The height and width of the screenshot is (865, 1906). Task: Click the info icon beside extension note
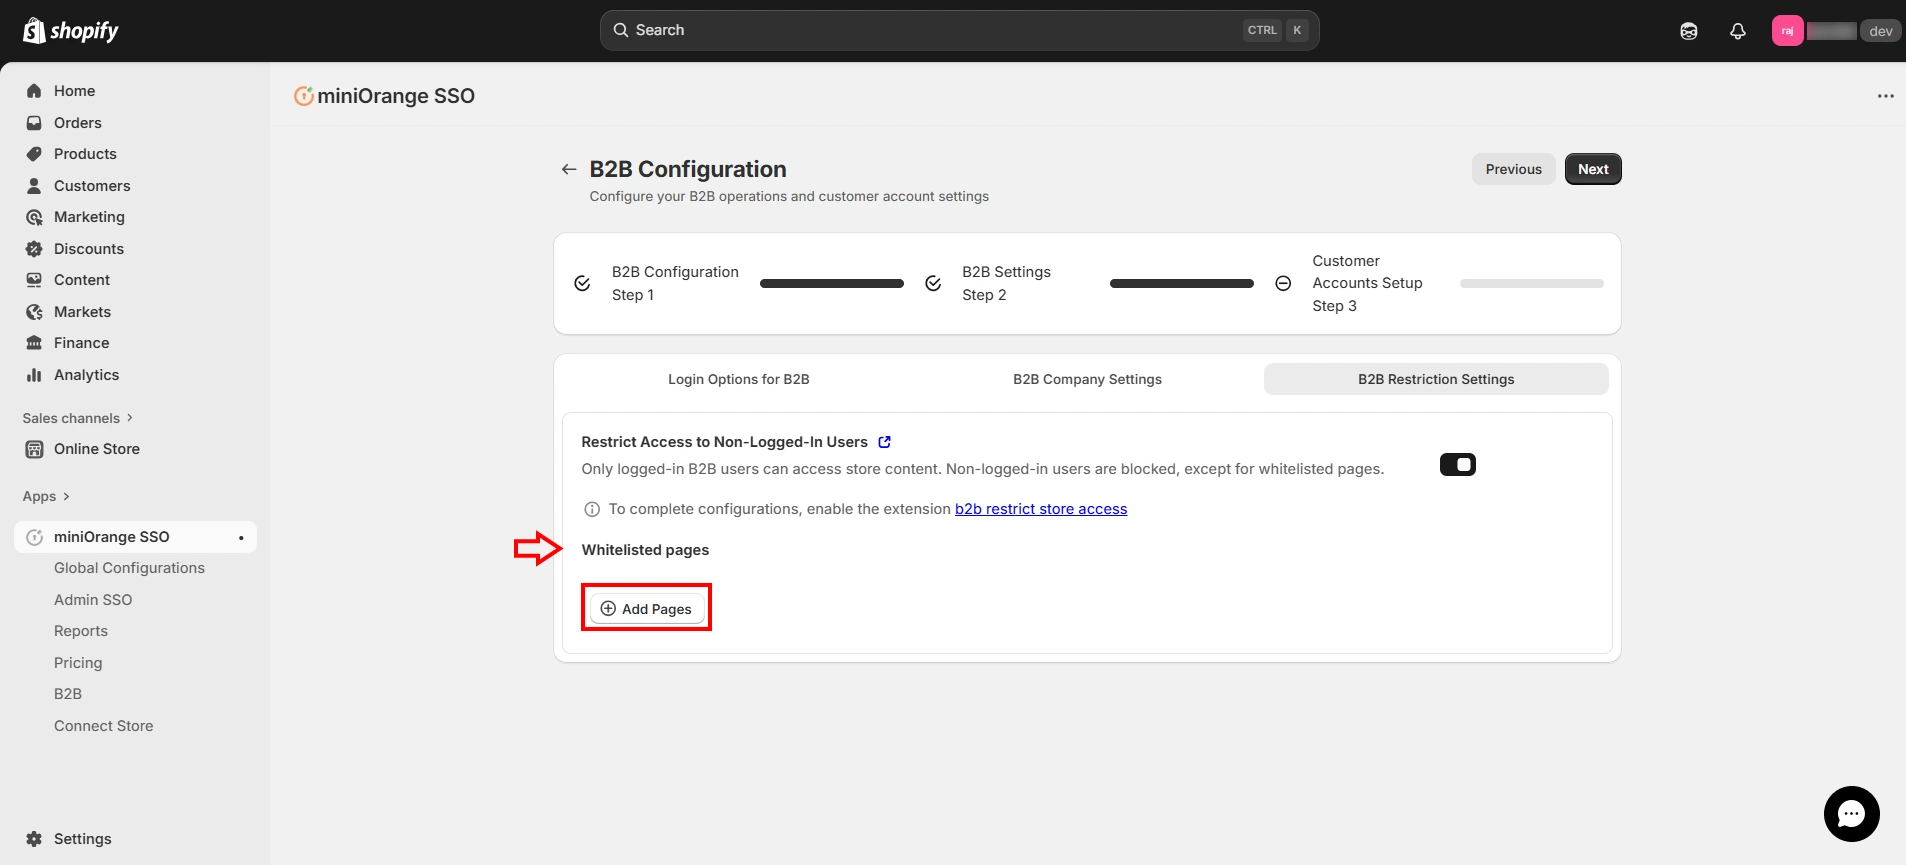pos(592,509)
